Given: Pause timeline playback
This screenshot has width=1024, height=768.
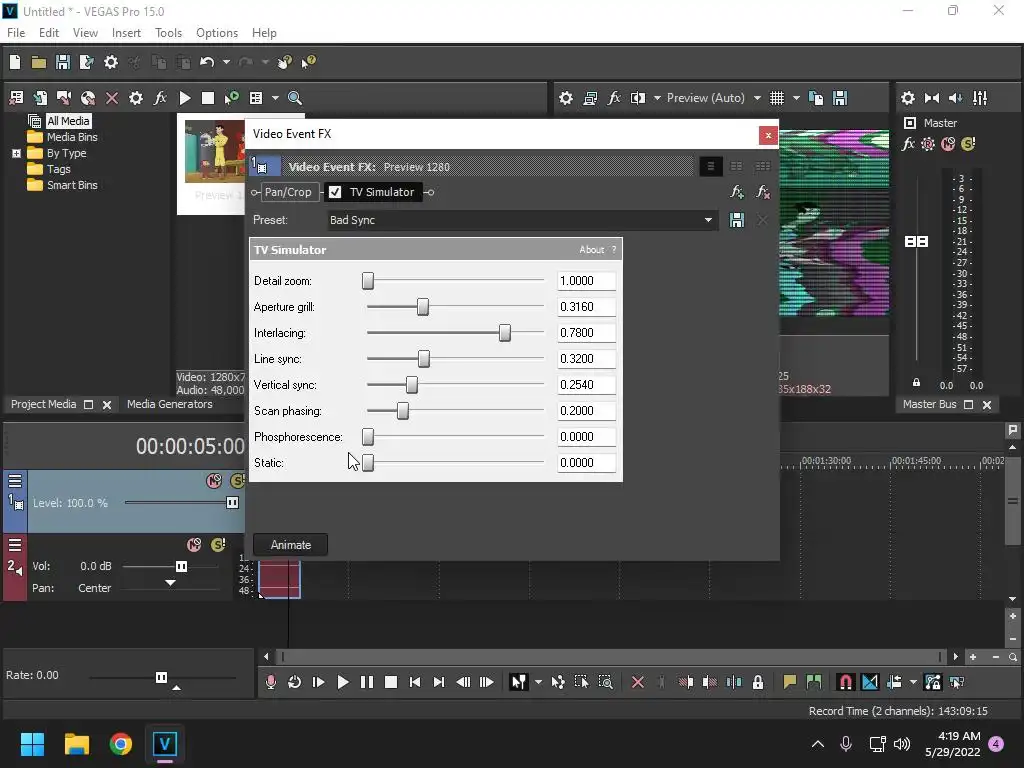Looking at the screenshot, I should (367, 682).
